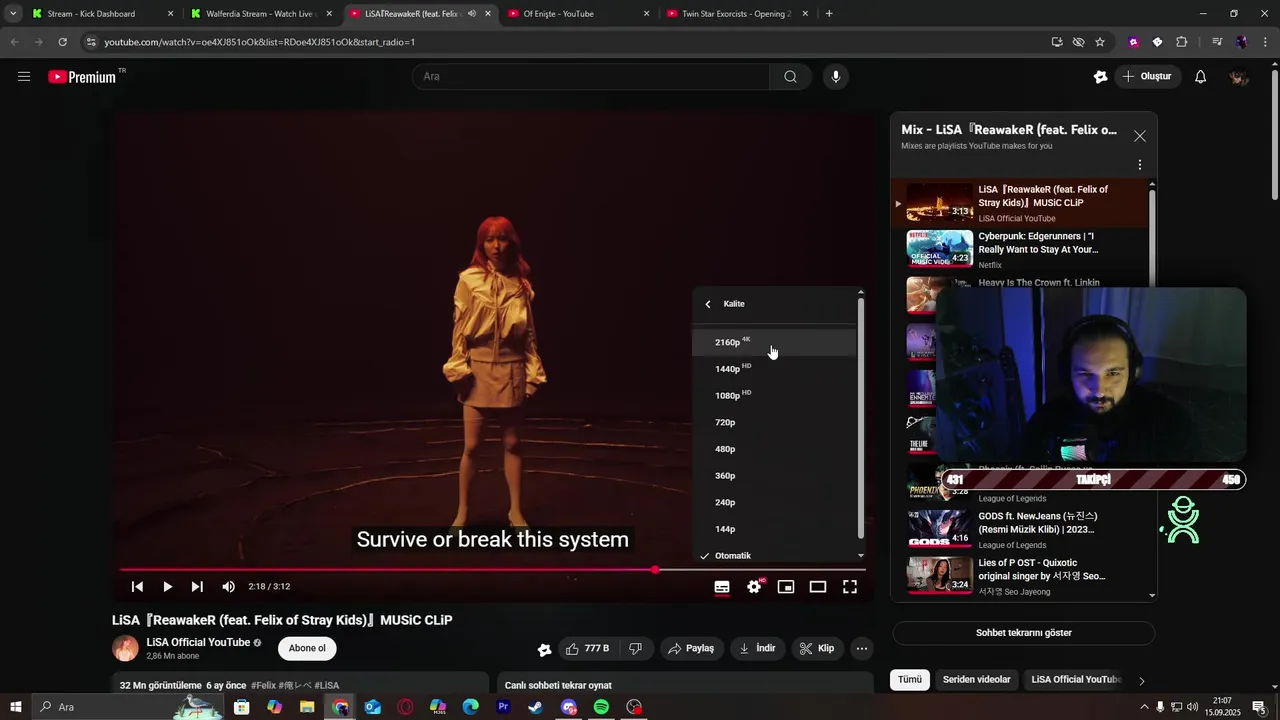Enable miniplayer mode
Screen dimensions: 1280x720
click(786, 587)
